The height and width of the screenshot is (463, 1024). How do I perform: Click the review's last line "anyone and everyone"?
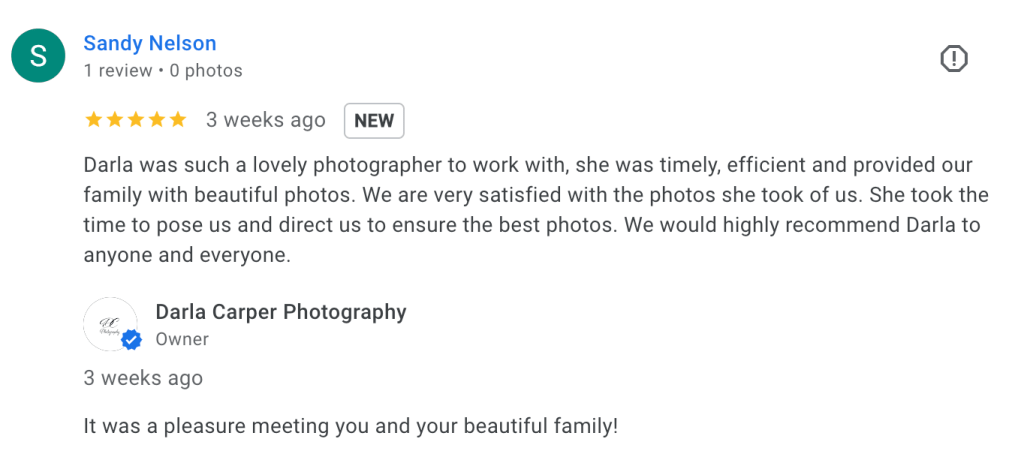[187, 255]
